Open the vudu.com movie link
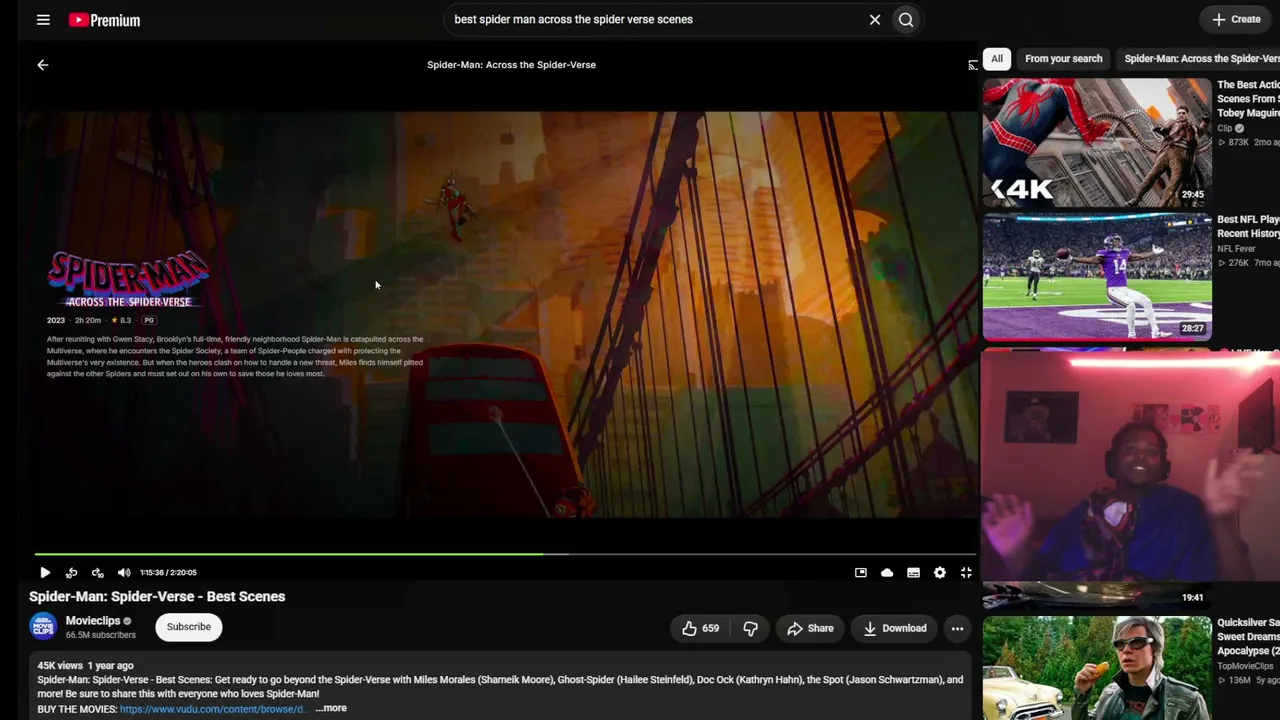The width and height of the screenshot is (1280, 720). click(x=213, y=709)
